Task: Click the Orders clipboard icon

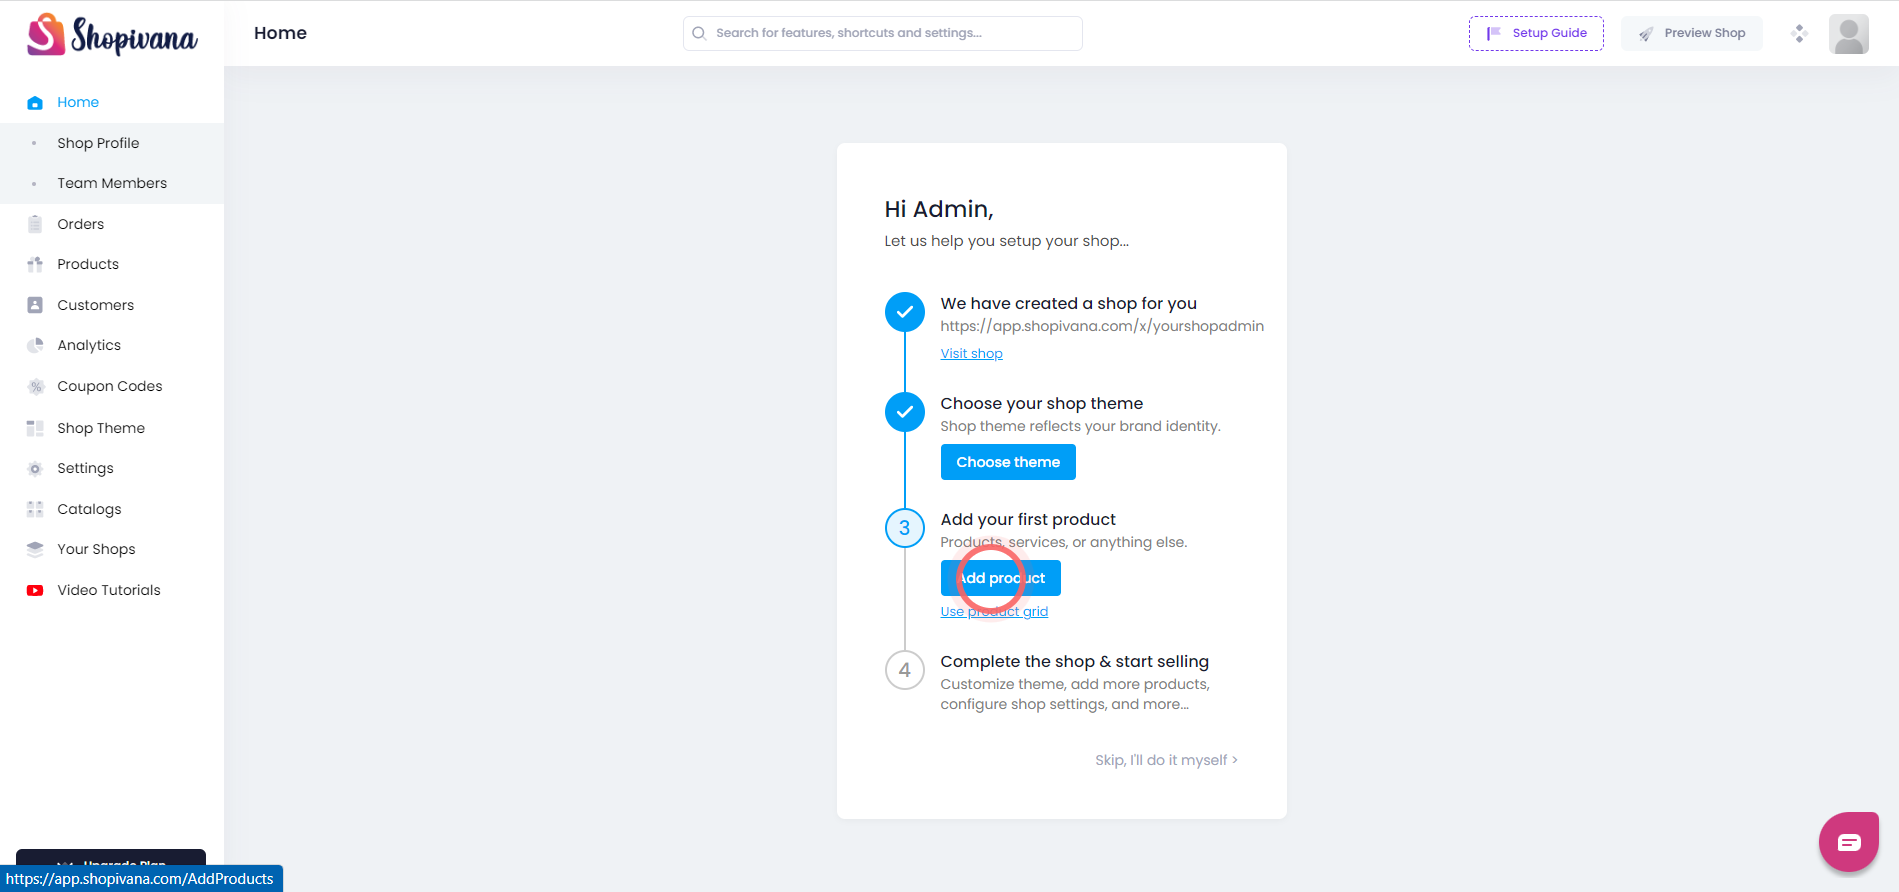Action: tap(35, 224)
